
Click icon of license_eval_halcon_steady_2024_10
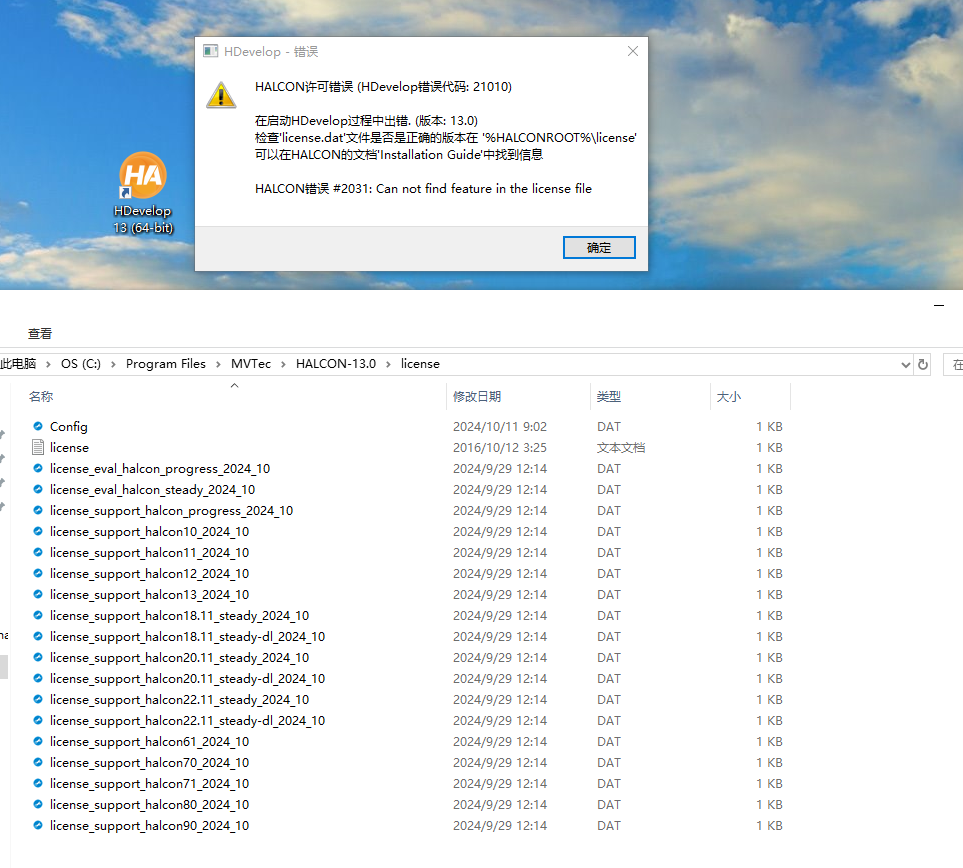point(38,489)
